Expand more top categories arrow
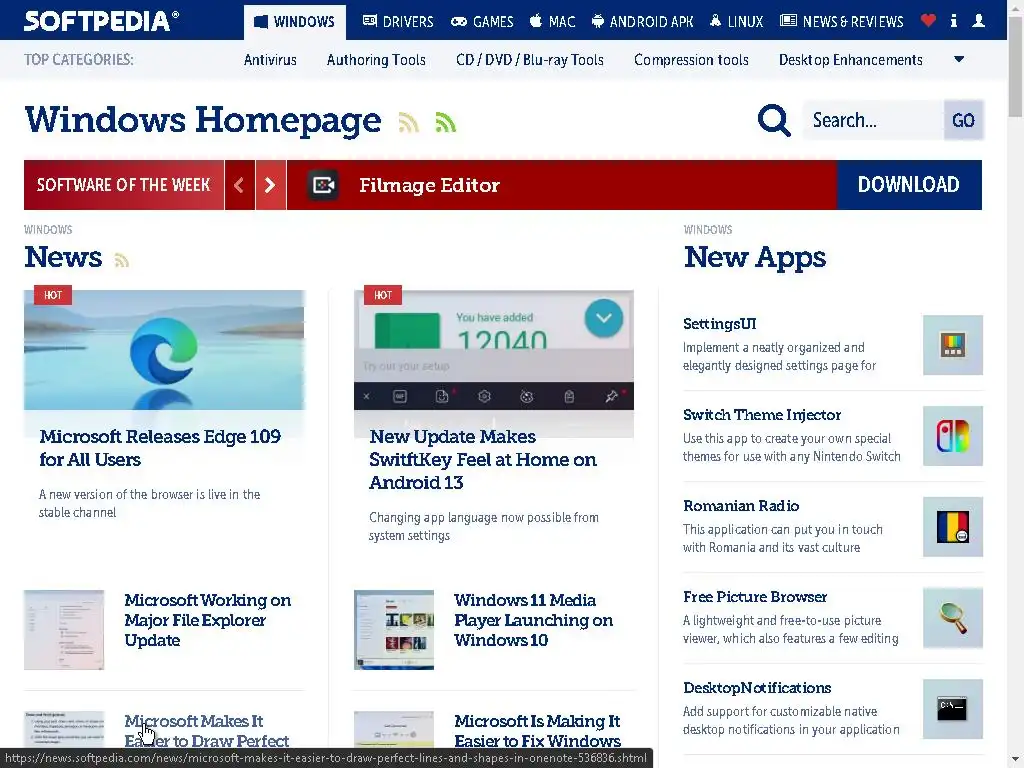1024x768 pixels. click(959, 59)
